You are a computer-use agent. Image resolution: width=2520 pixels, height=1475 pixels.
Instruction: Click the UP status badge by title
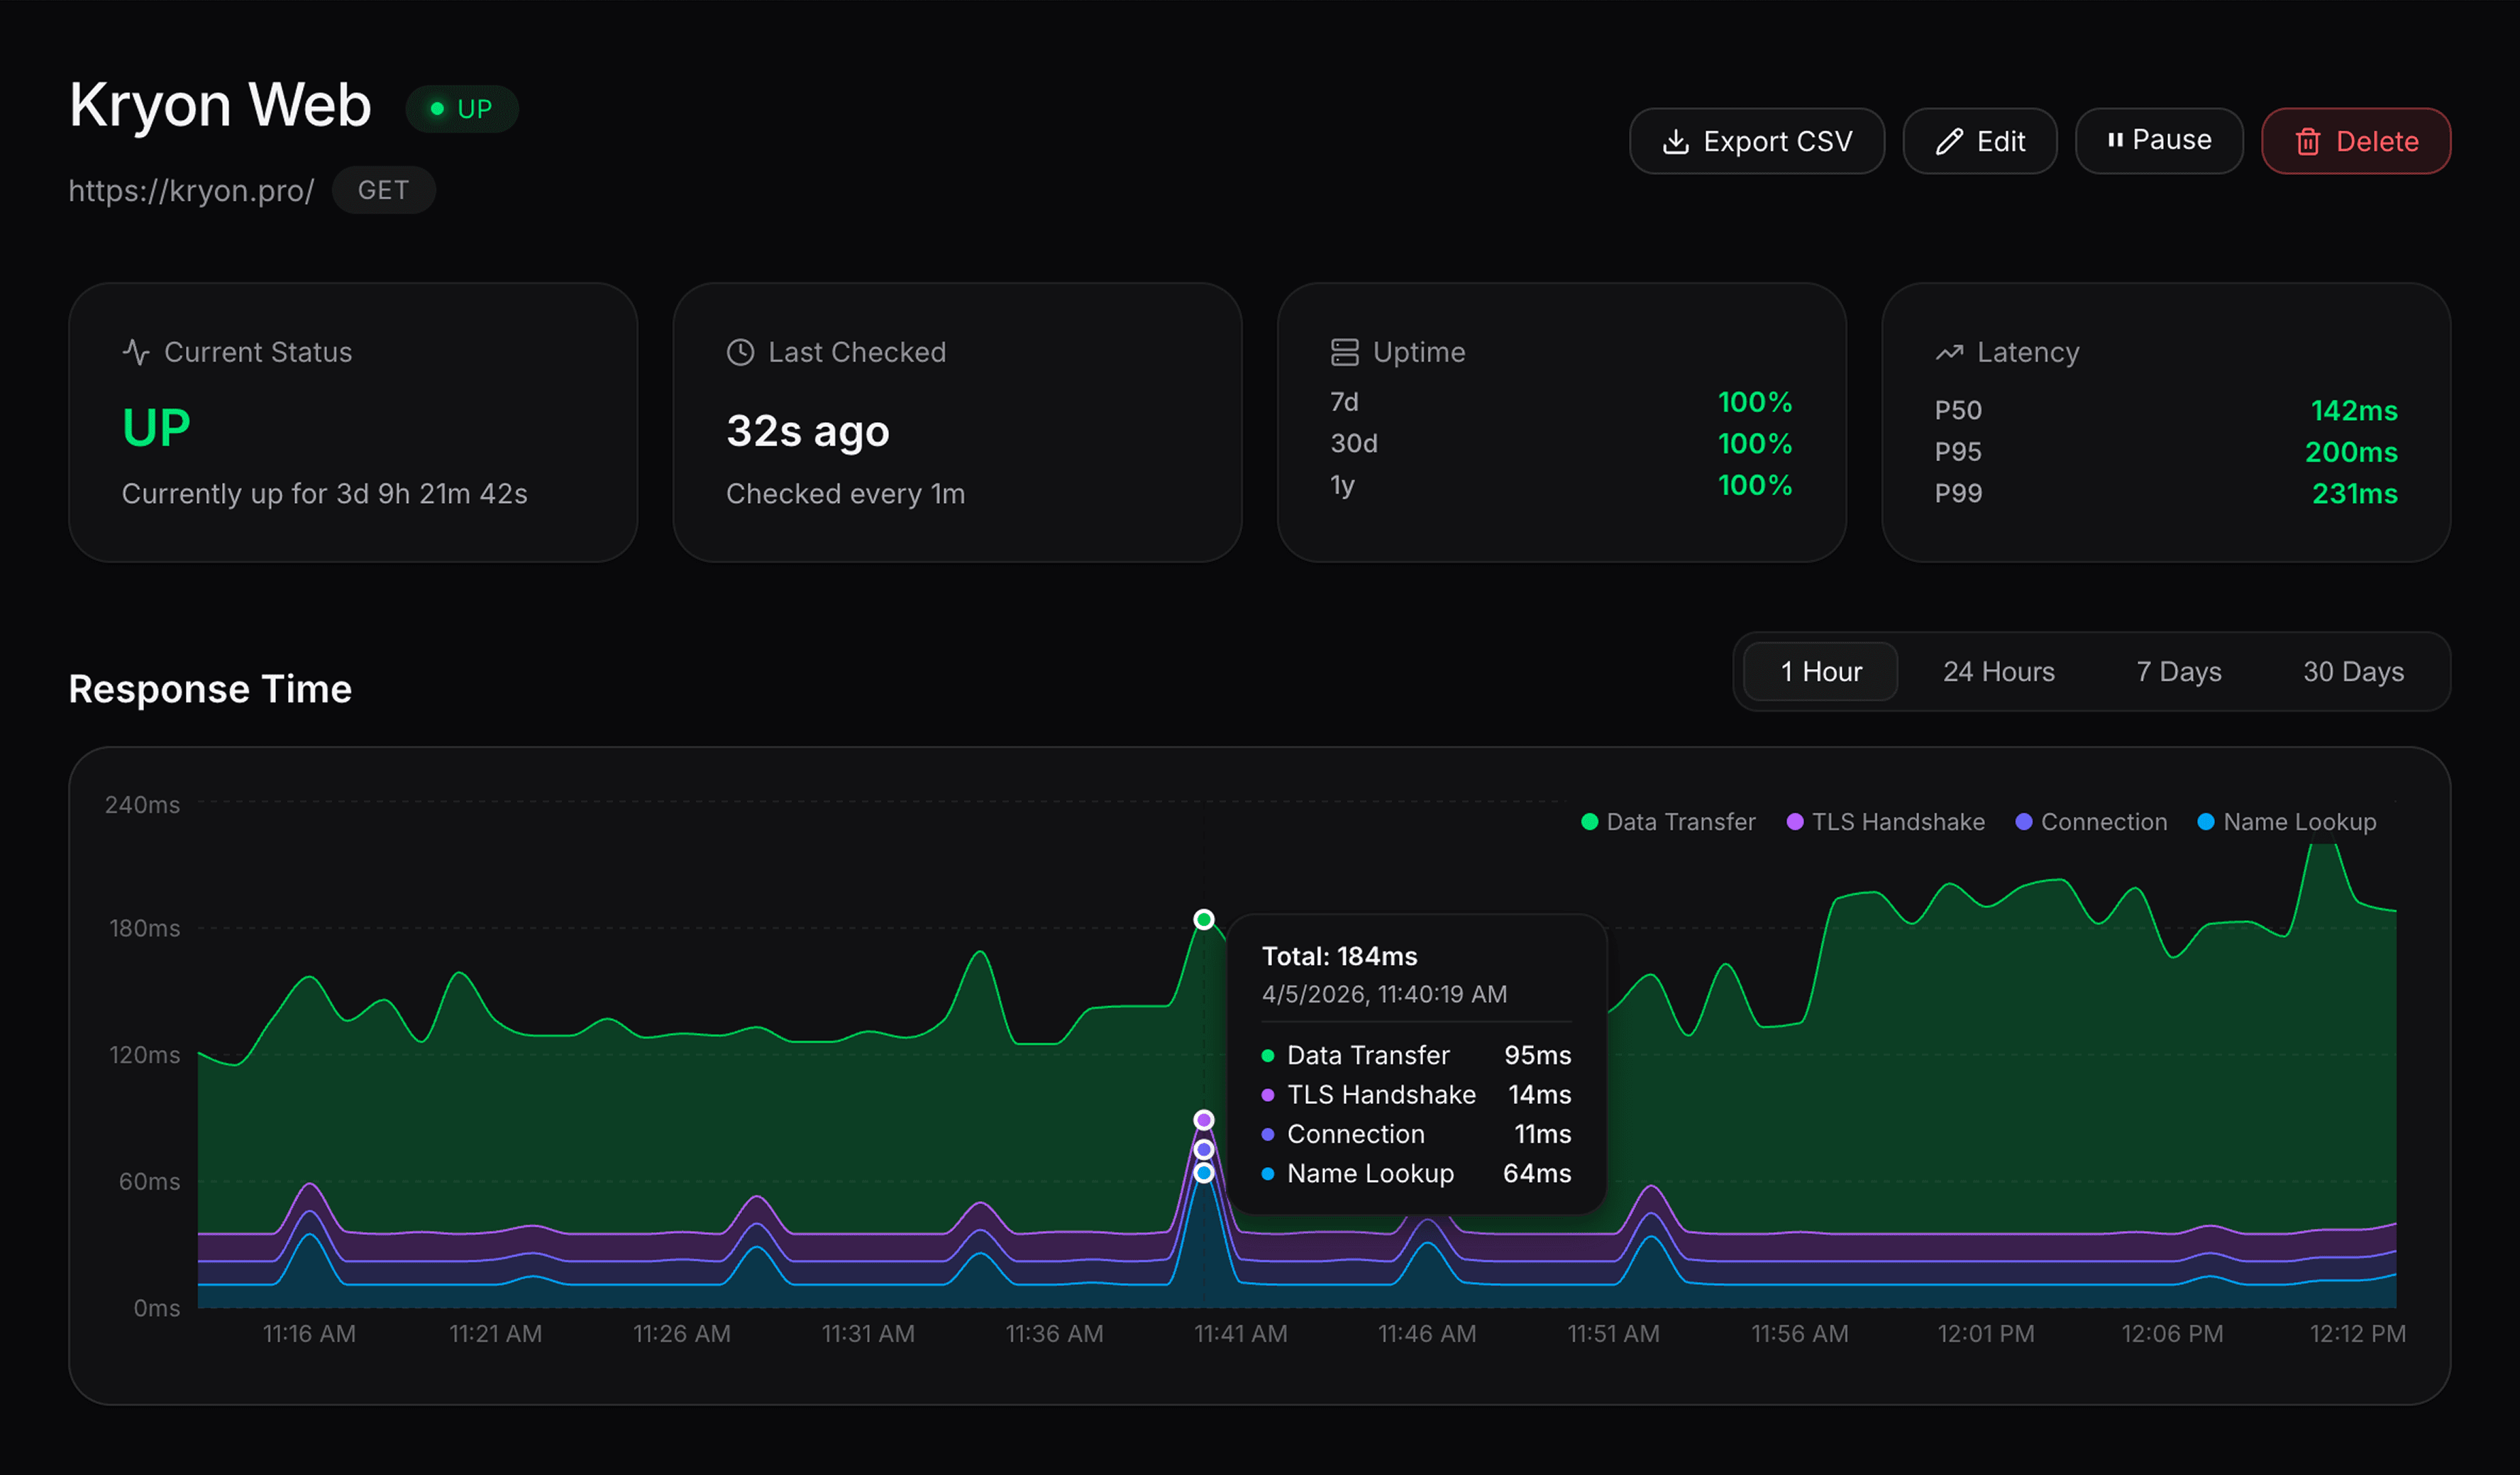coord(462,108)
